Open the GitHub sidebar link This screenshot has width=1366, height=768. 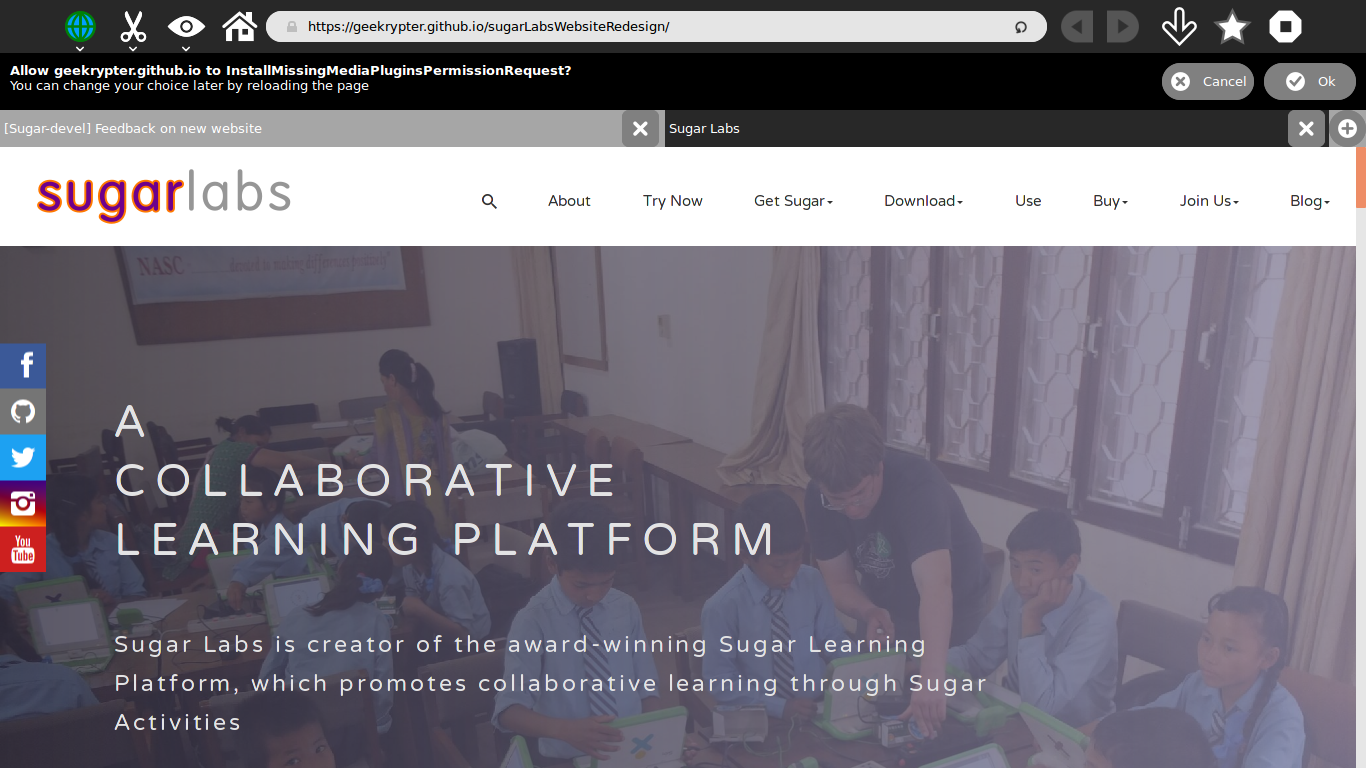[23, 411]
